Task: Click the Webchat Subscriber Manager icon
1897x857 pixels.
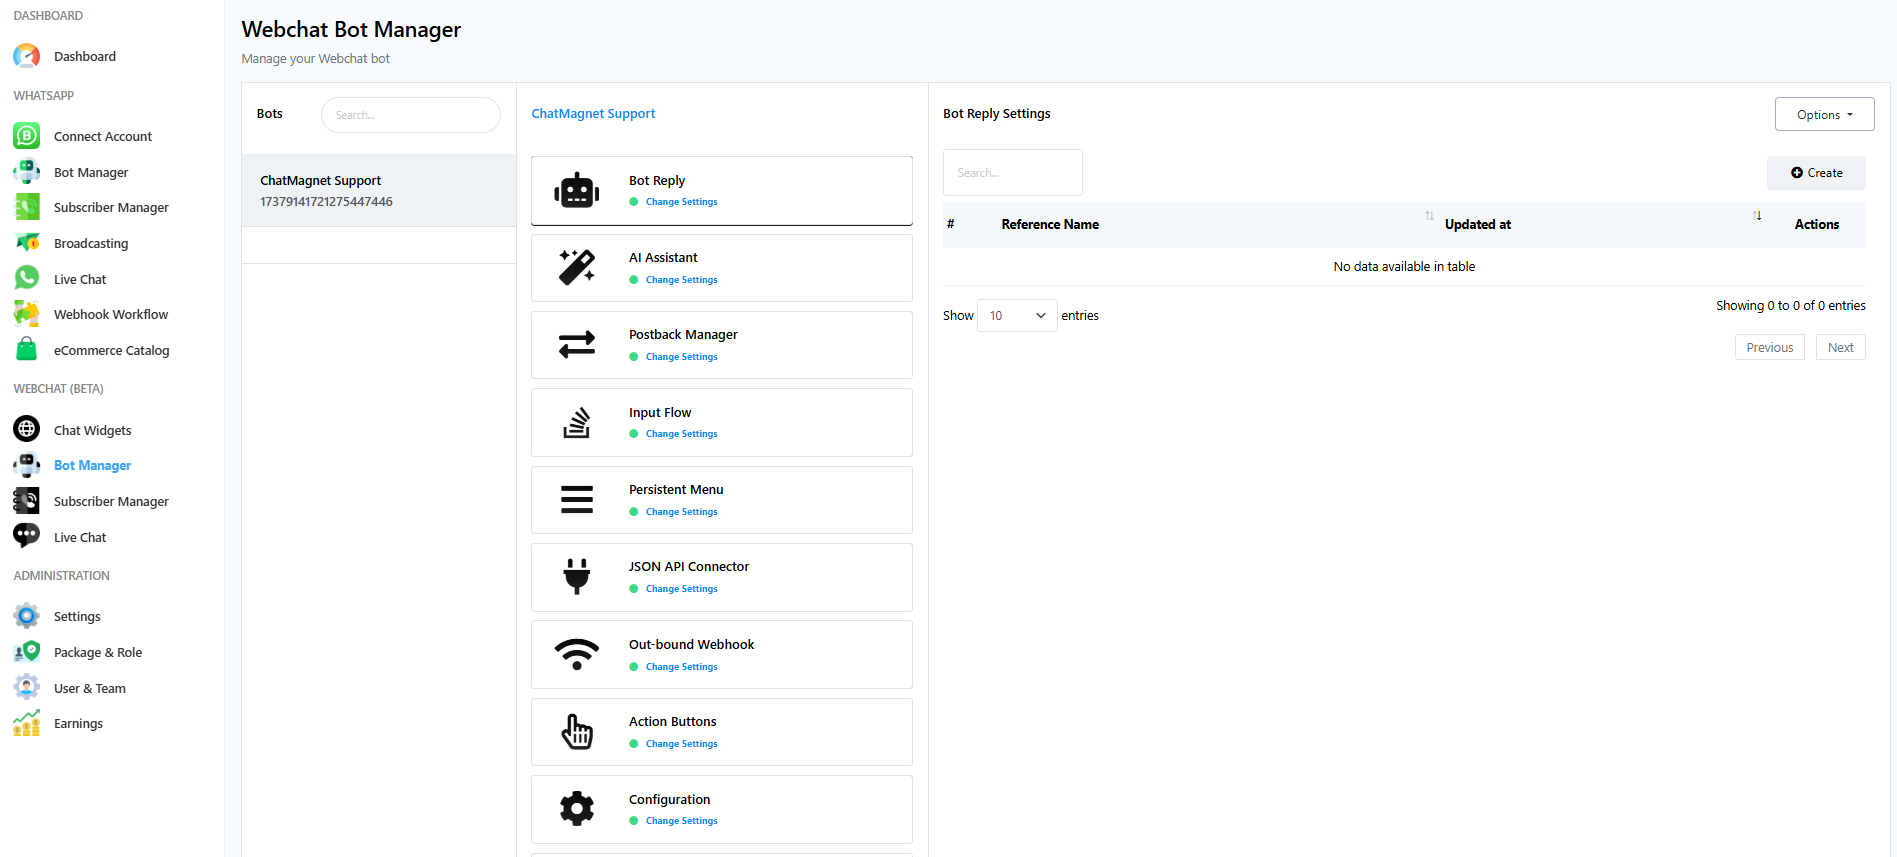Action: tap(27, 500)
